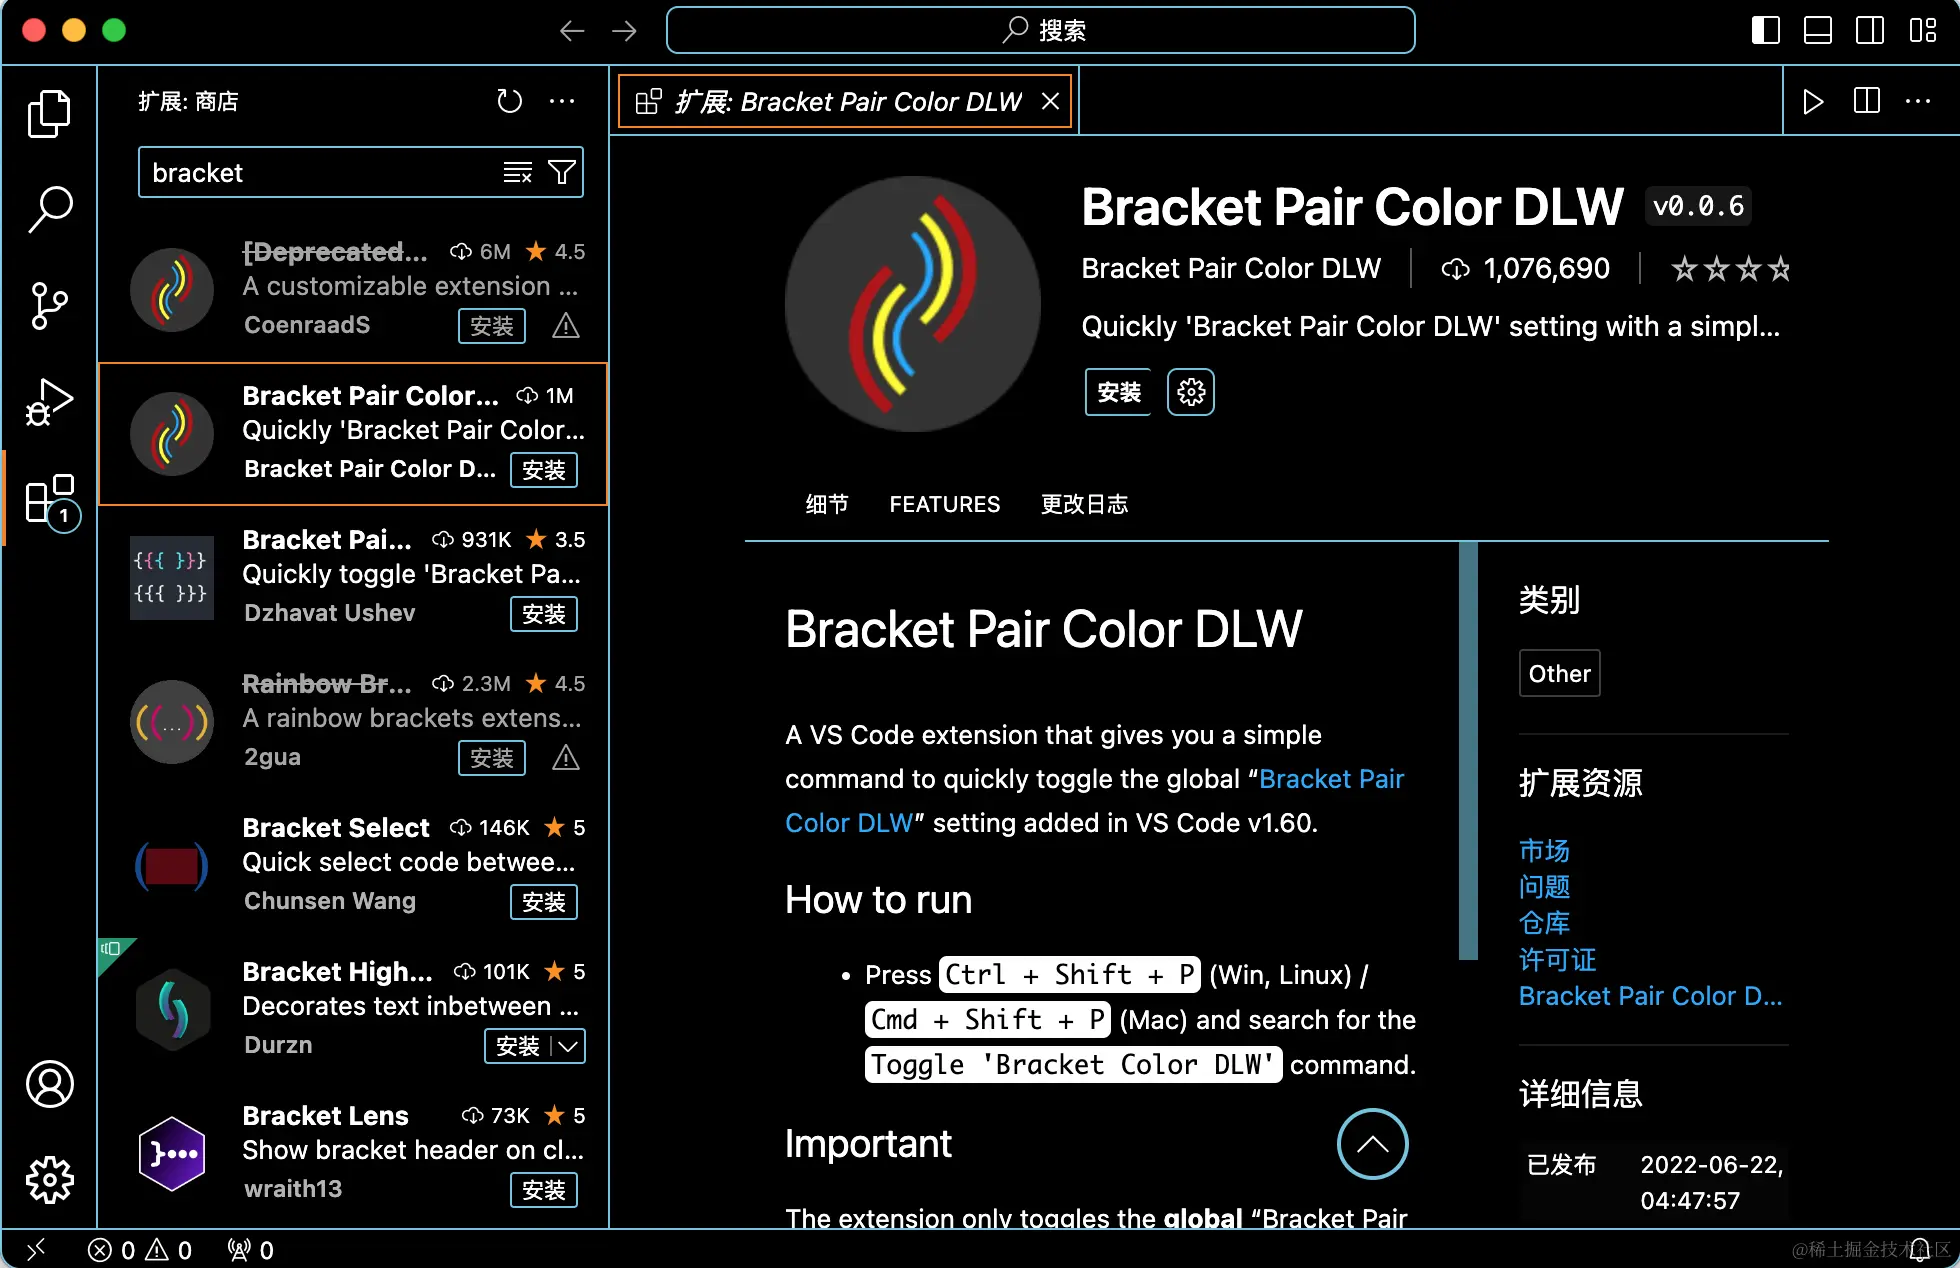Toggle the secondary sidebar layout button
Viewport: 1960px width, 1268px height.
tap(1869, 30)
